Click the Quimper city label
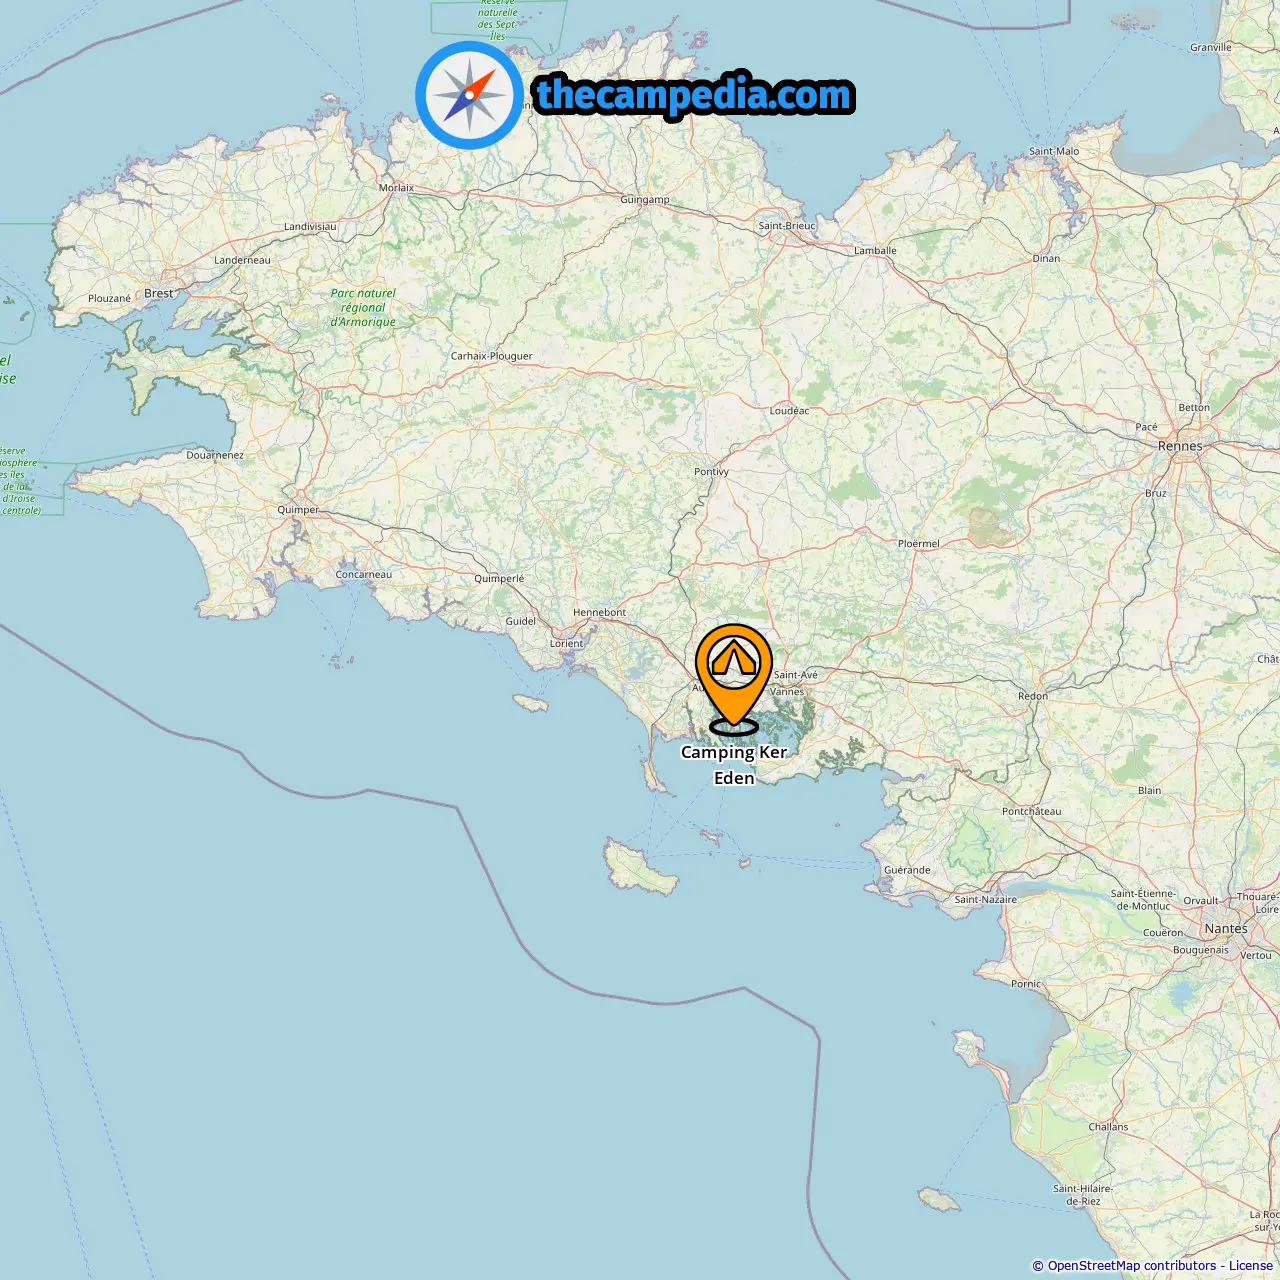Viewport: 1280px width, 1280px height. point(298,510)
